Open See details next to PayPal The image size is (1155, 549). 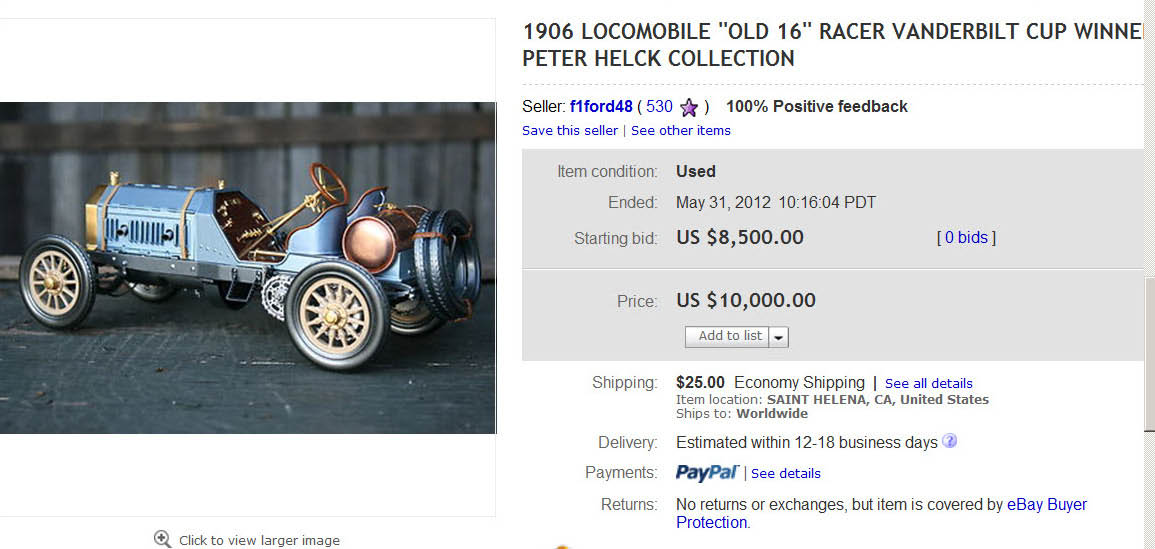(786, 473)
